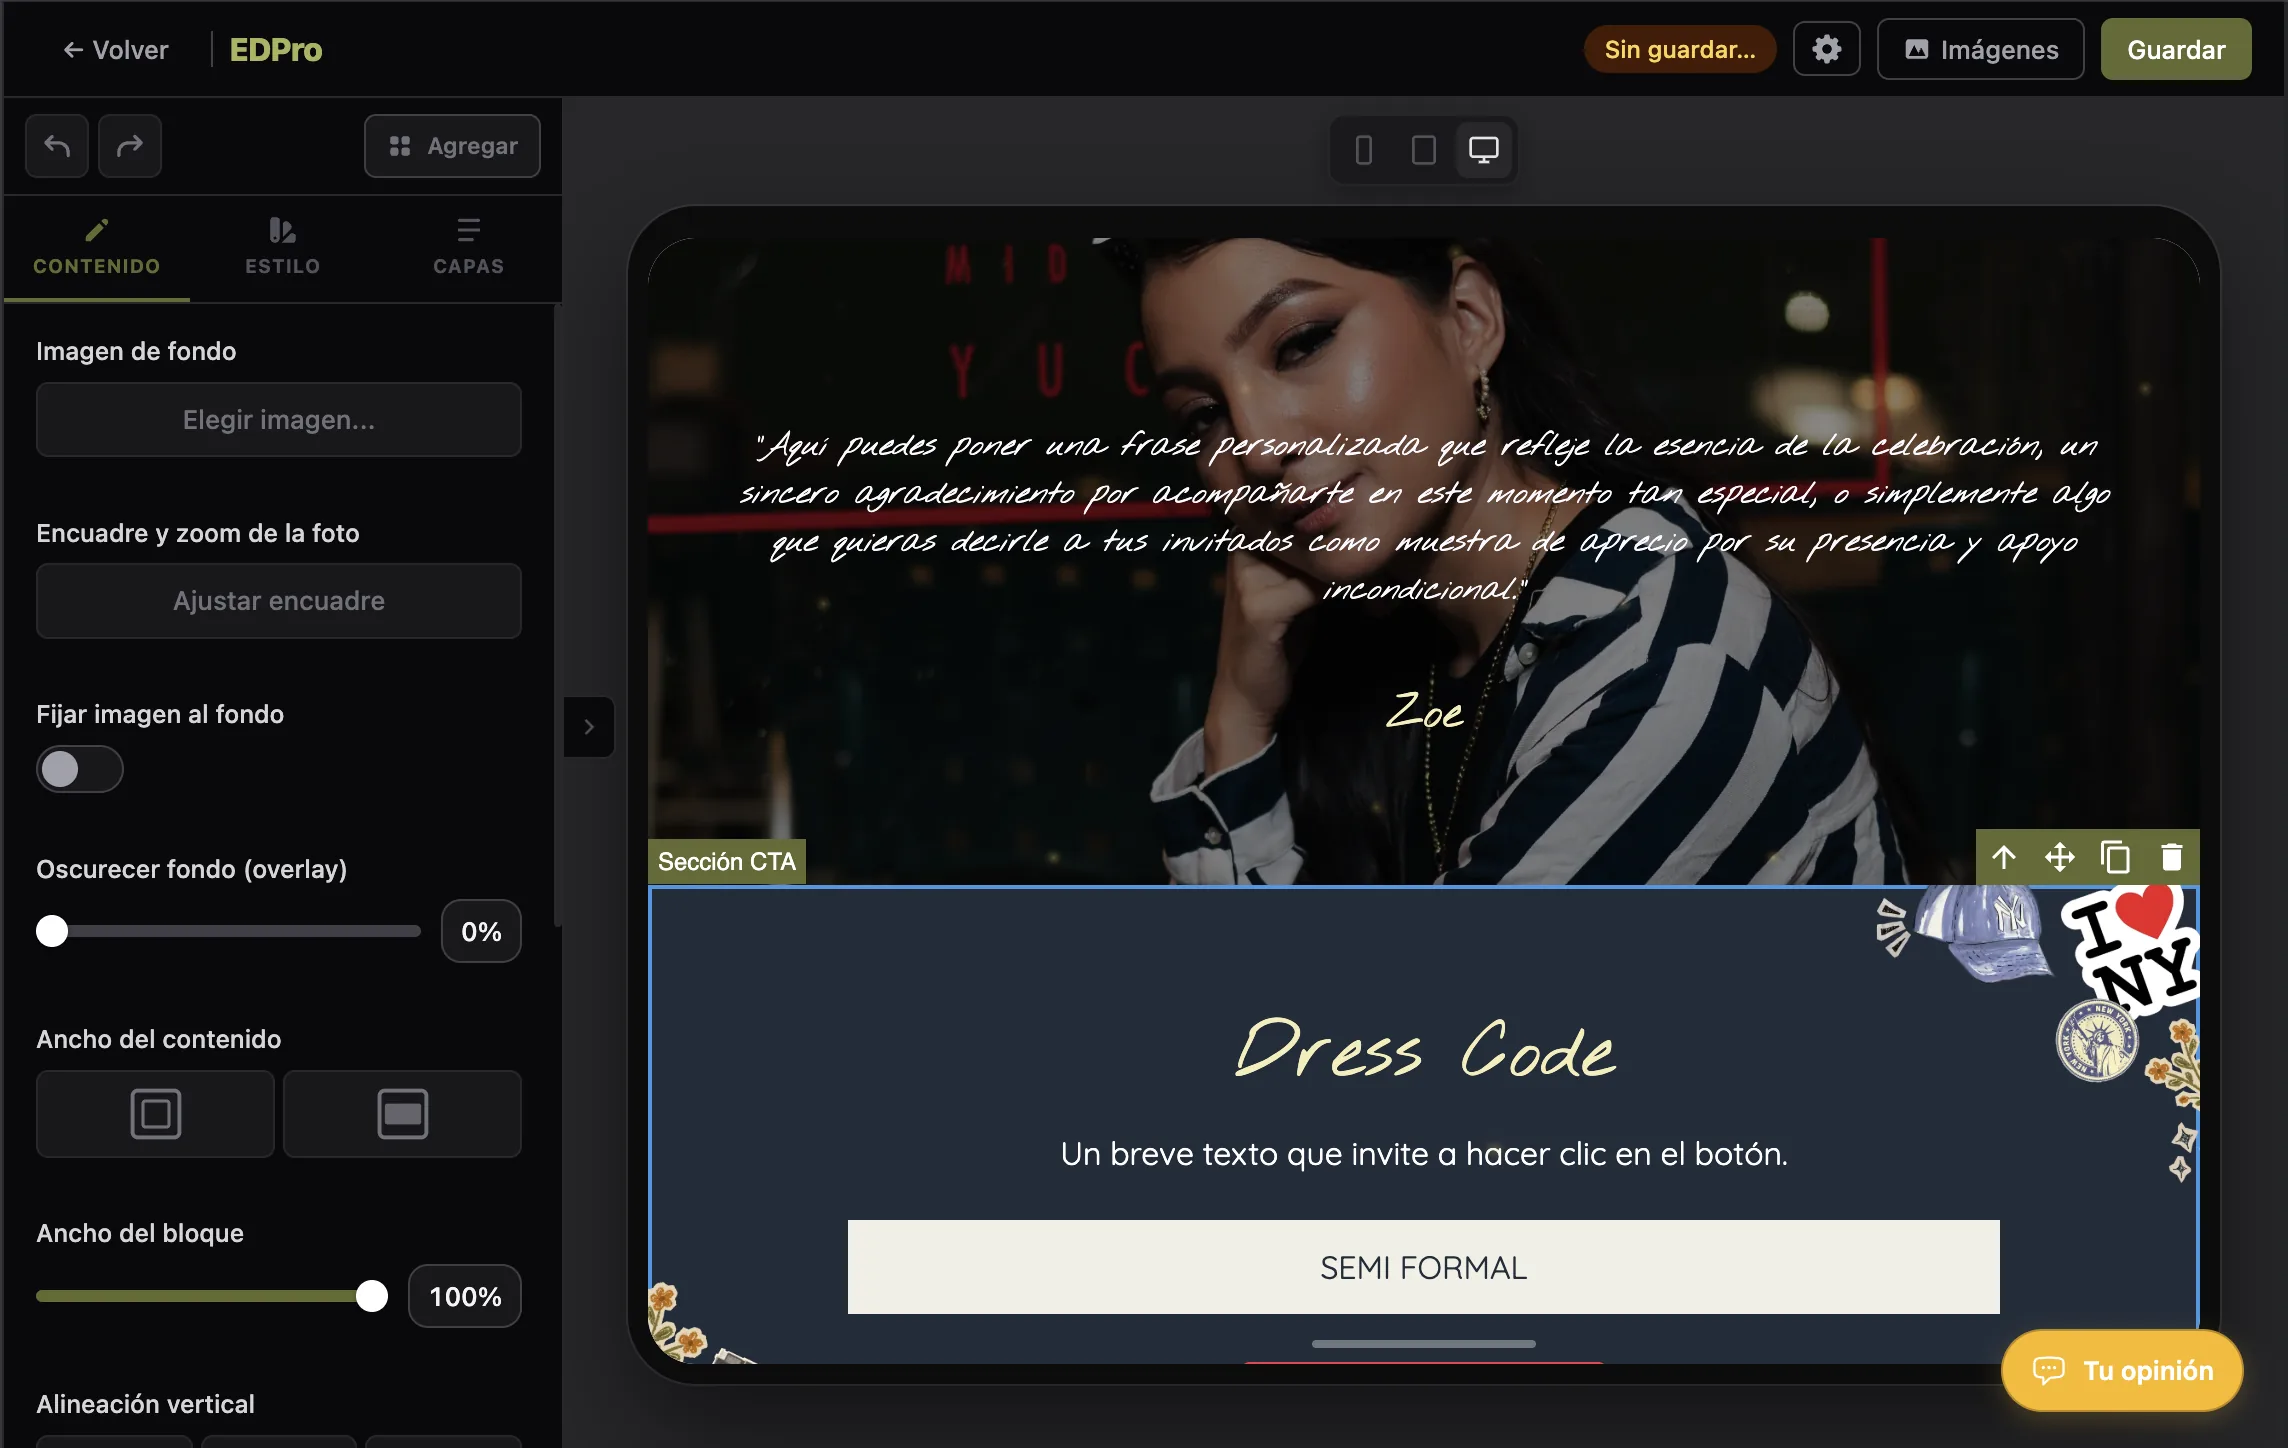Click the move/drag section icon
Viewport: 2288px width, 1448px height.
click(x=2060, y=857)
